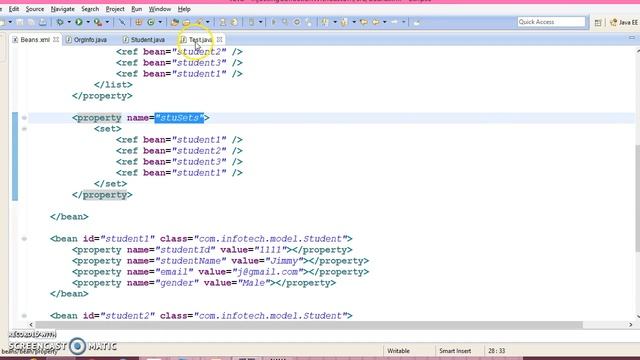Click the Print icon in the toolbar

point(42,22)
